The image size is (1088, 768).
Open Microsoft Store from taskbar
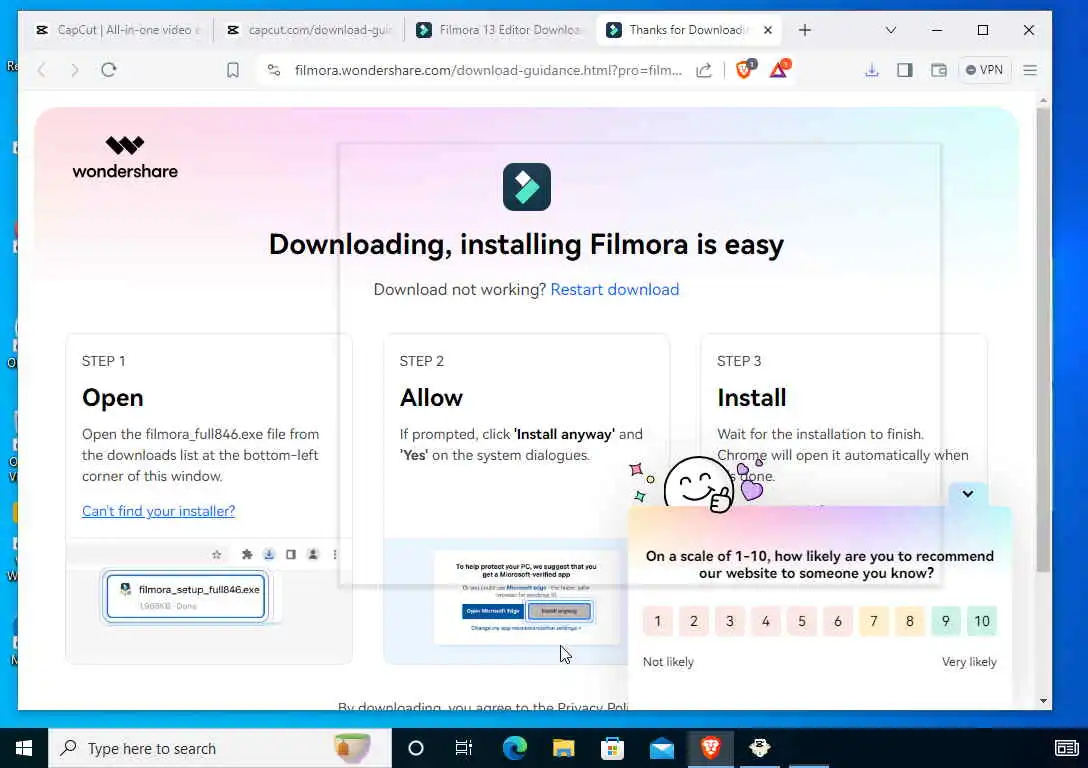pos(612,748)
